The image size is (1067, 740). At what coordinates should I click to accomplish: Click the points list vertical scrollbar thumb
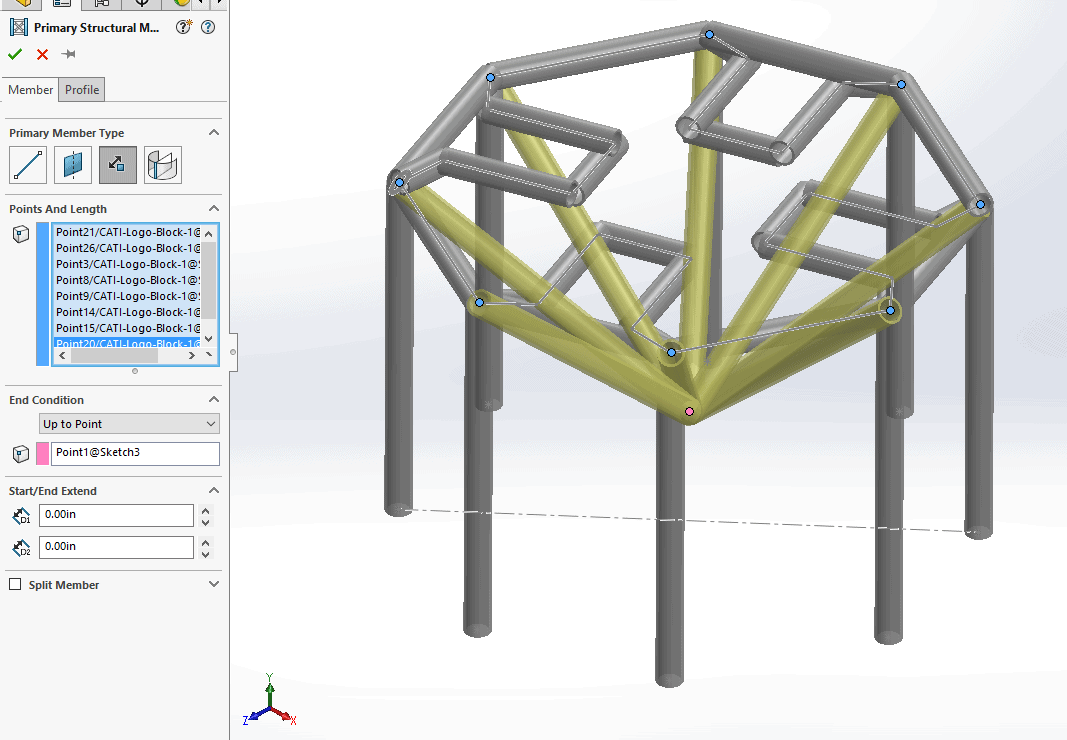tap(209, 280)
